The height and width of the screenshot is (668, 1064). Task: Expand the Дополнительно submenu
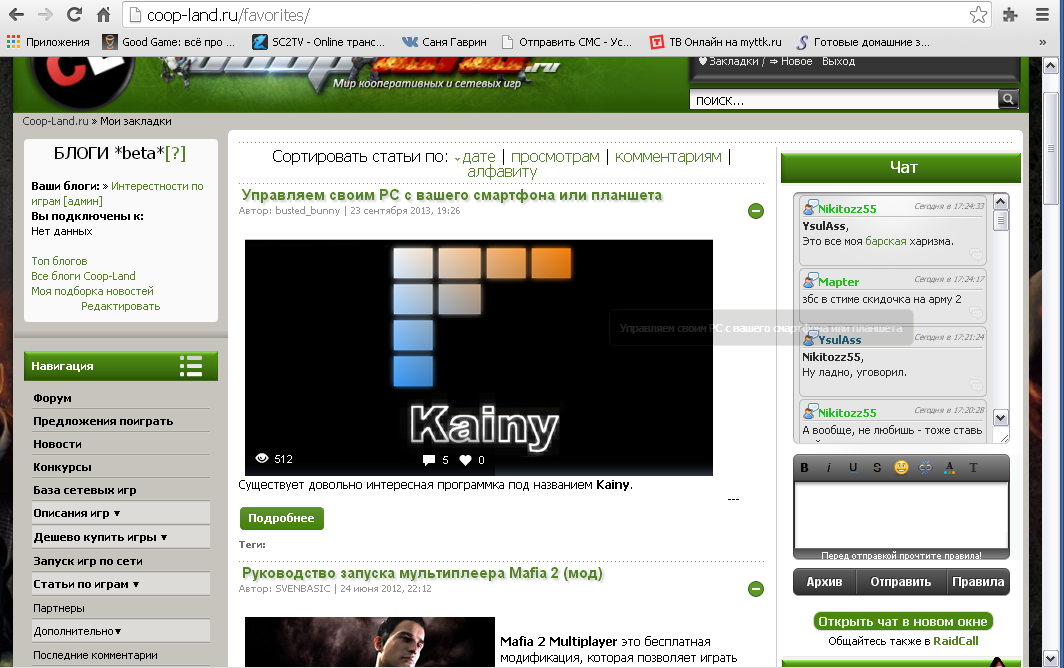tap(121, 631)
